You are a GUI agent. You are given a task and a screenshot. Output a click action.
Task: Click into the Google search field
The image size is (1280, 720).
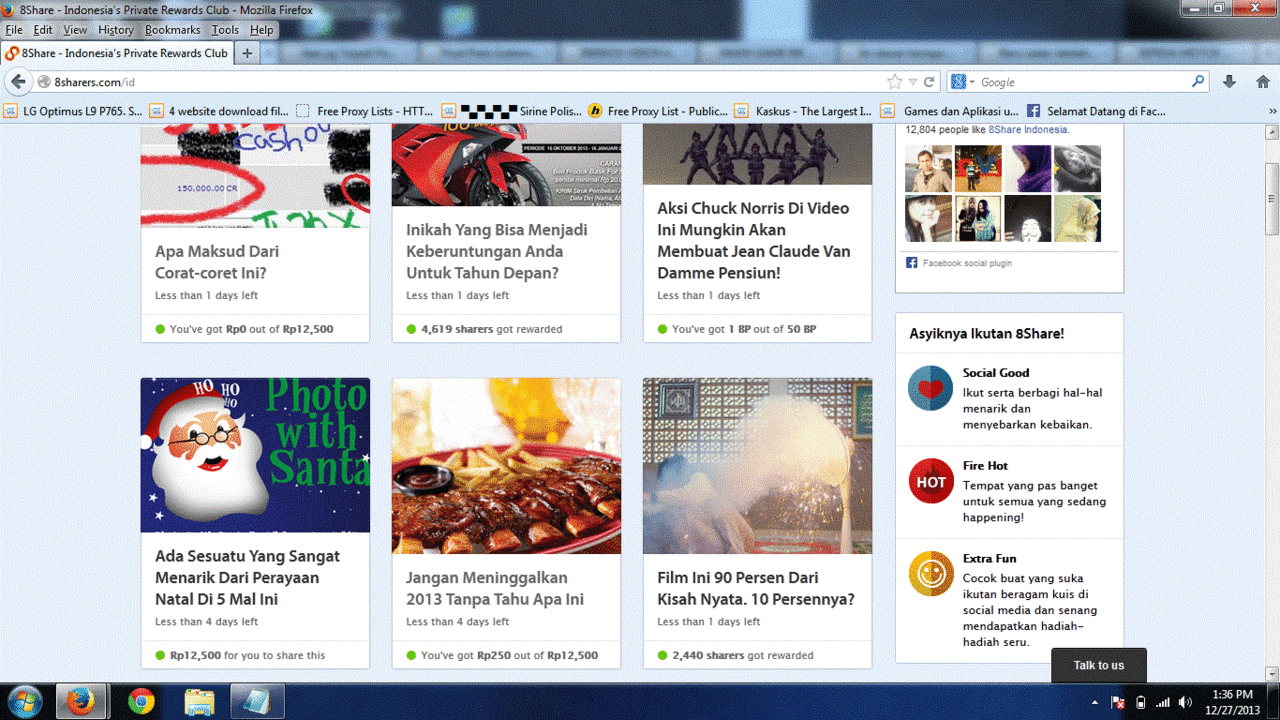pyautogui.click(x=1082, y=82)
